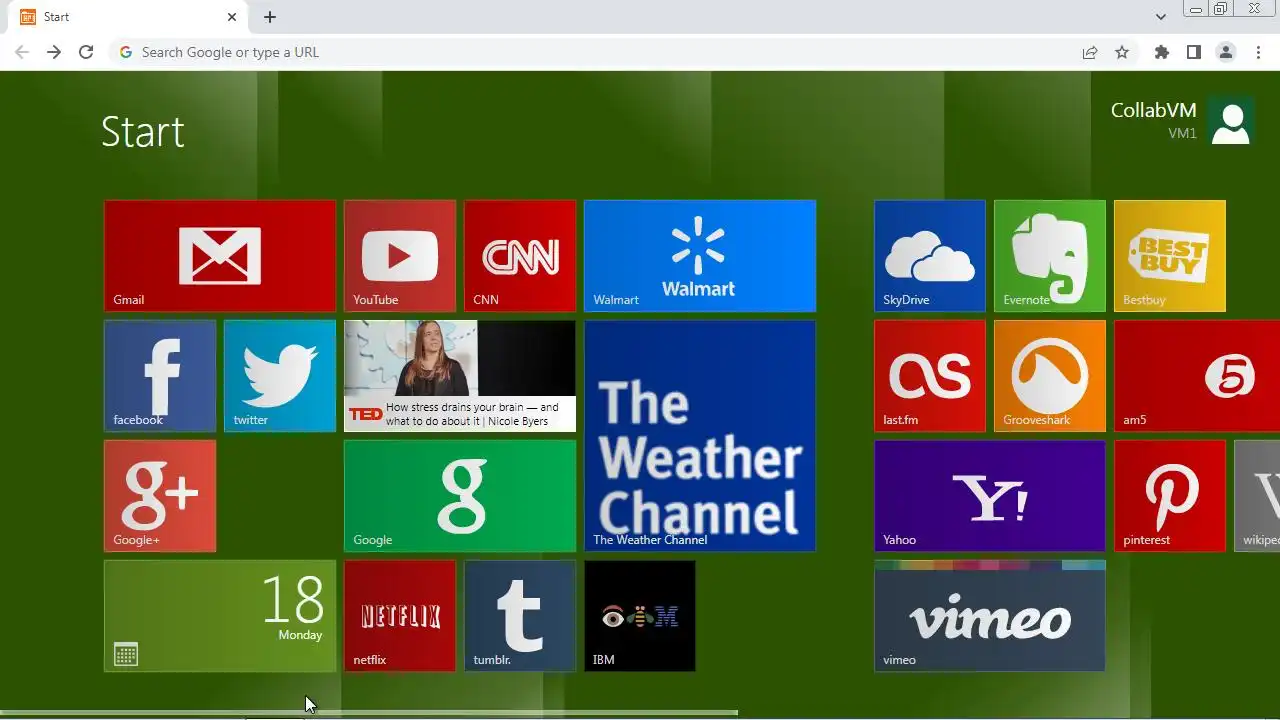This screenshot has width=1280, height=720.
Task: Open the Chrome profile menu
Action: pyautogui.click(x=1226, y=52)
